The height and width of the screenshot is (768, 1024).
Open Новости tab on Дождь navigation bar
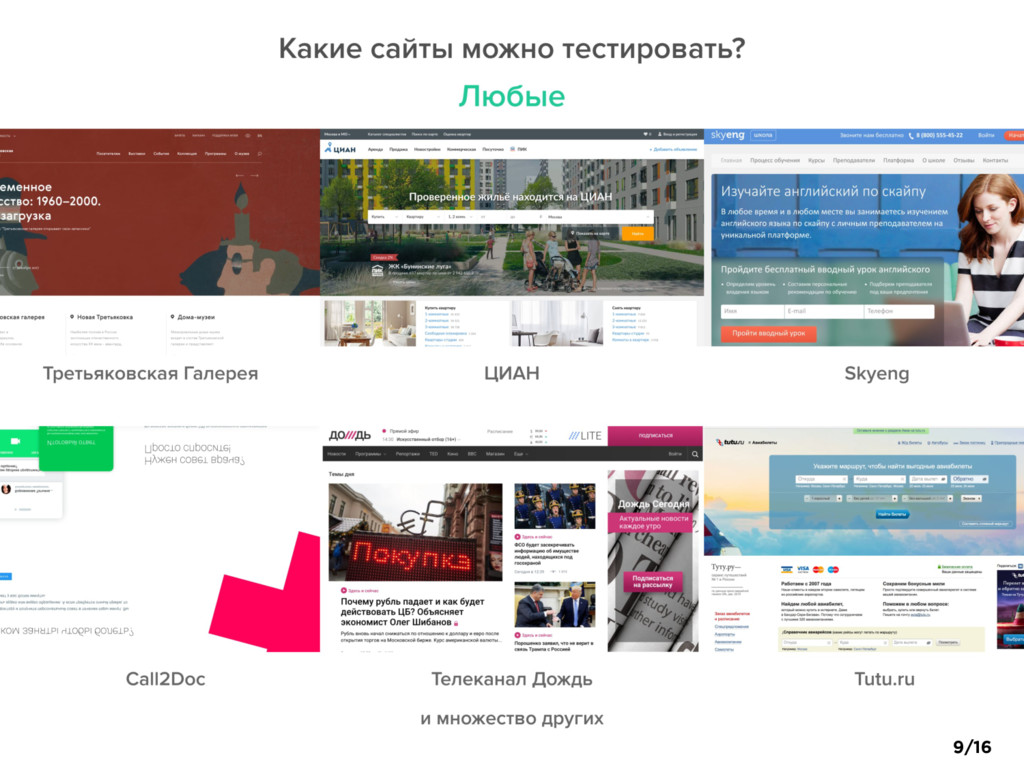click(x=336, y=454)
